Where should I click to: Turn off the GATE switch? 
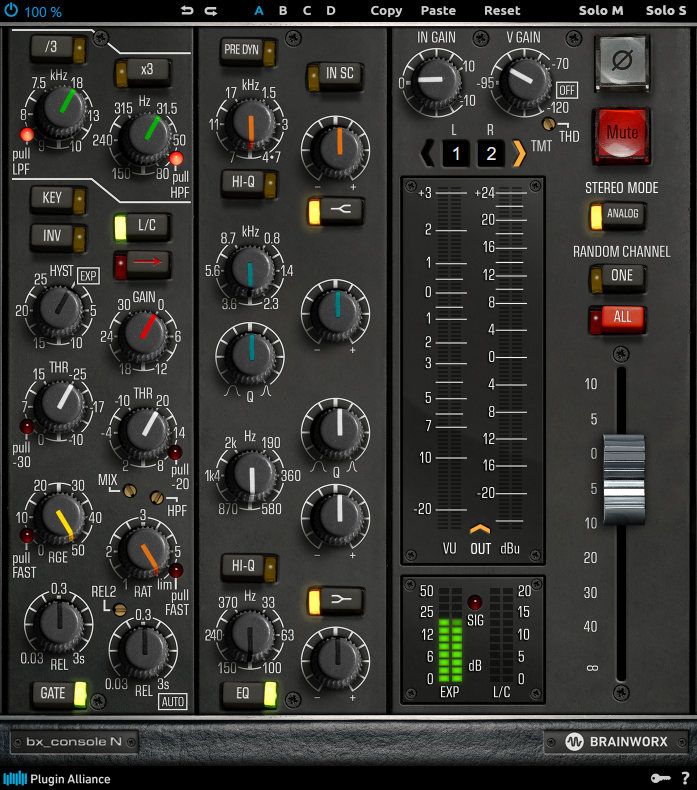point(59,694)
